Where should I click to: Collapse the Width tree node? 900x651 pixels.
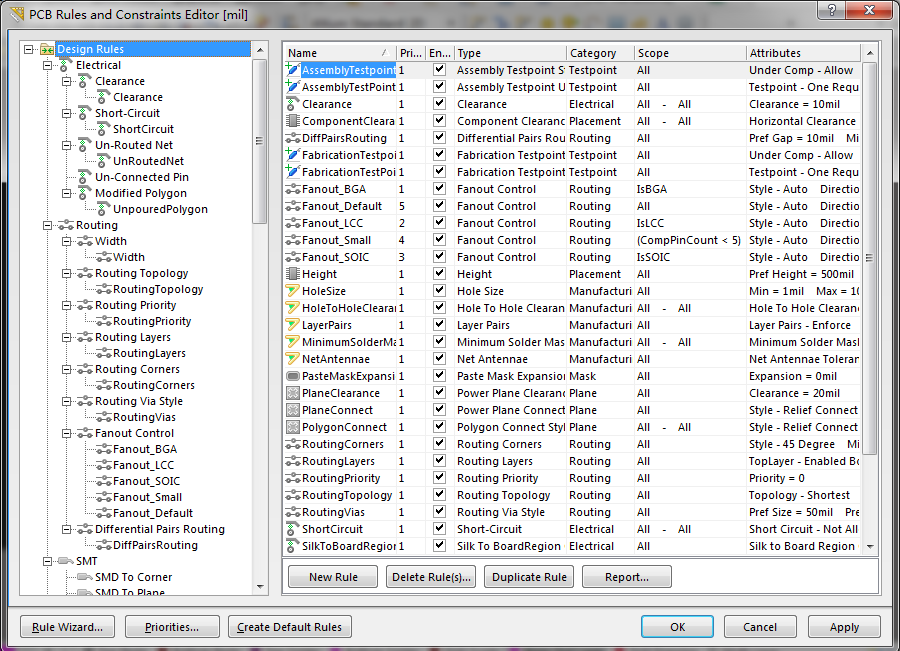point(66,242)
